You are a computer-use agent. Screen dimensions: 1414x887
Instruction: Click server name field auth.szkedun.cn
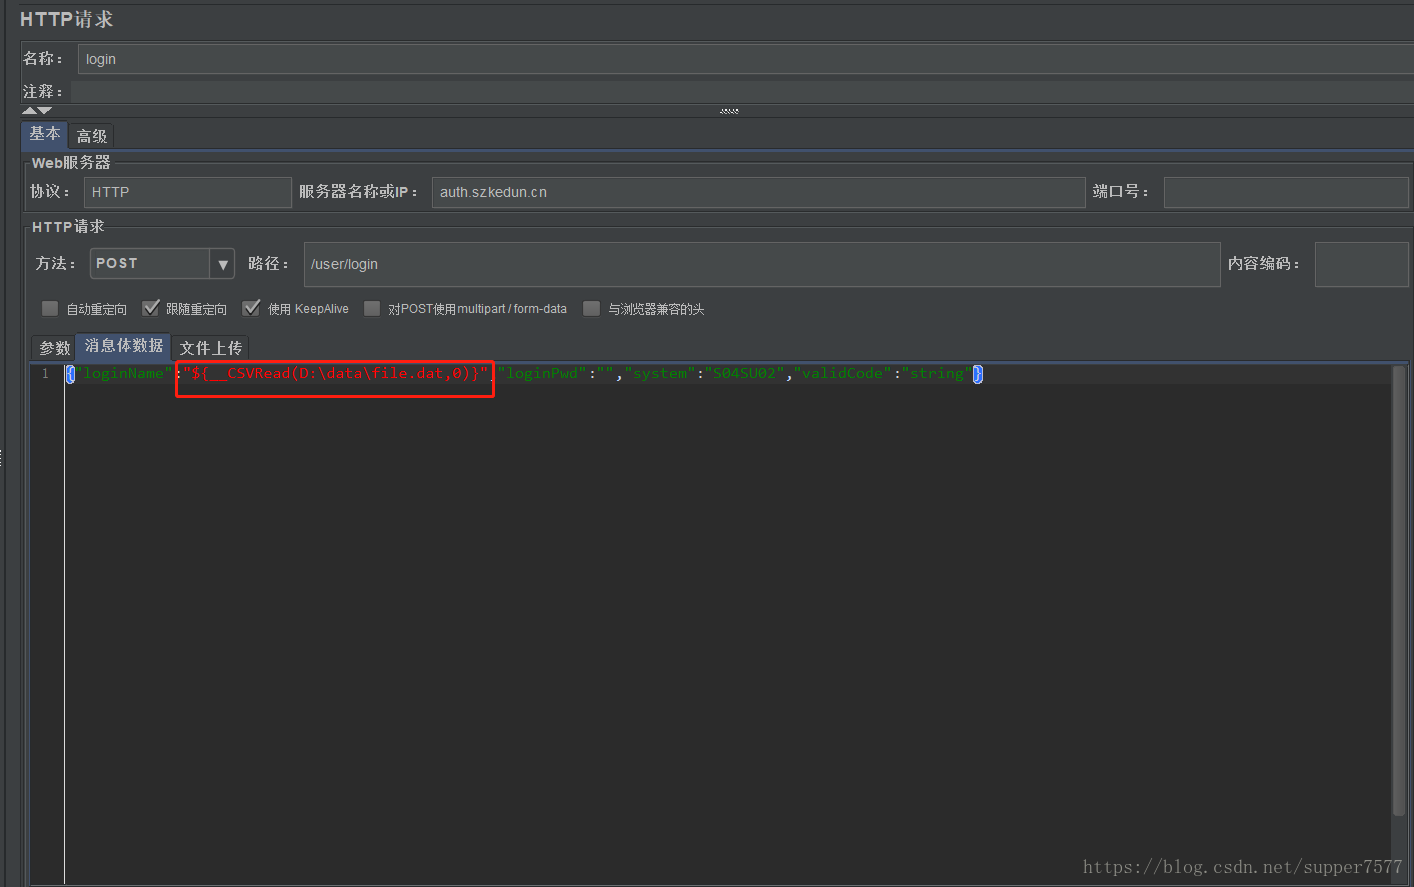coord(758,192)
